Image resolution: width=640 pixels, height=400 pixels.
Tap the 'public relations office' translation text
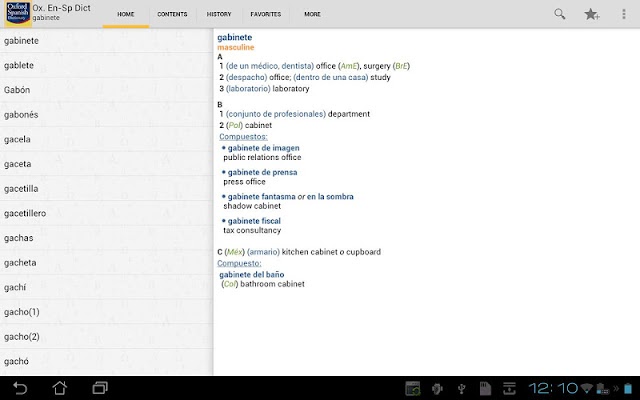tap(262, 158)
